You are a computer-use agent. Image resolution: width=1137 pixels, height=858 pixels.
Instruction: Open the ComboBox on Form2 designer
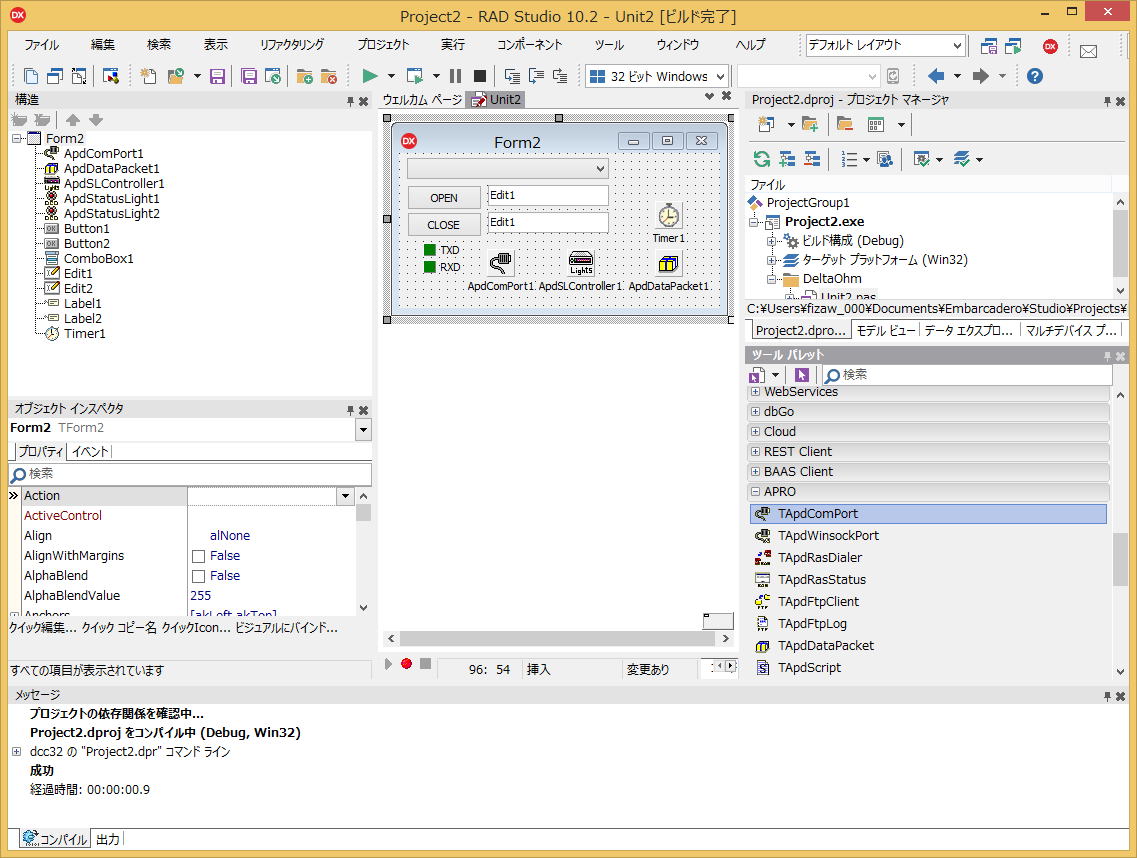click(600, 169)
